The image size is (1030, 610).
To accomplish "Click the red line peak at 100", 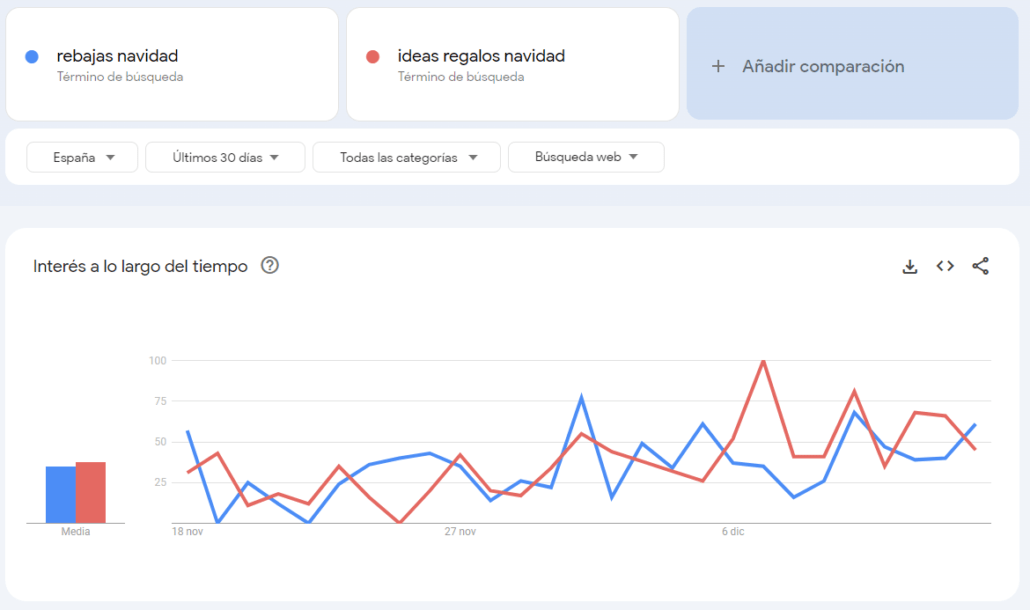I will (x=764, y=361).
